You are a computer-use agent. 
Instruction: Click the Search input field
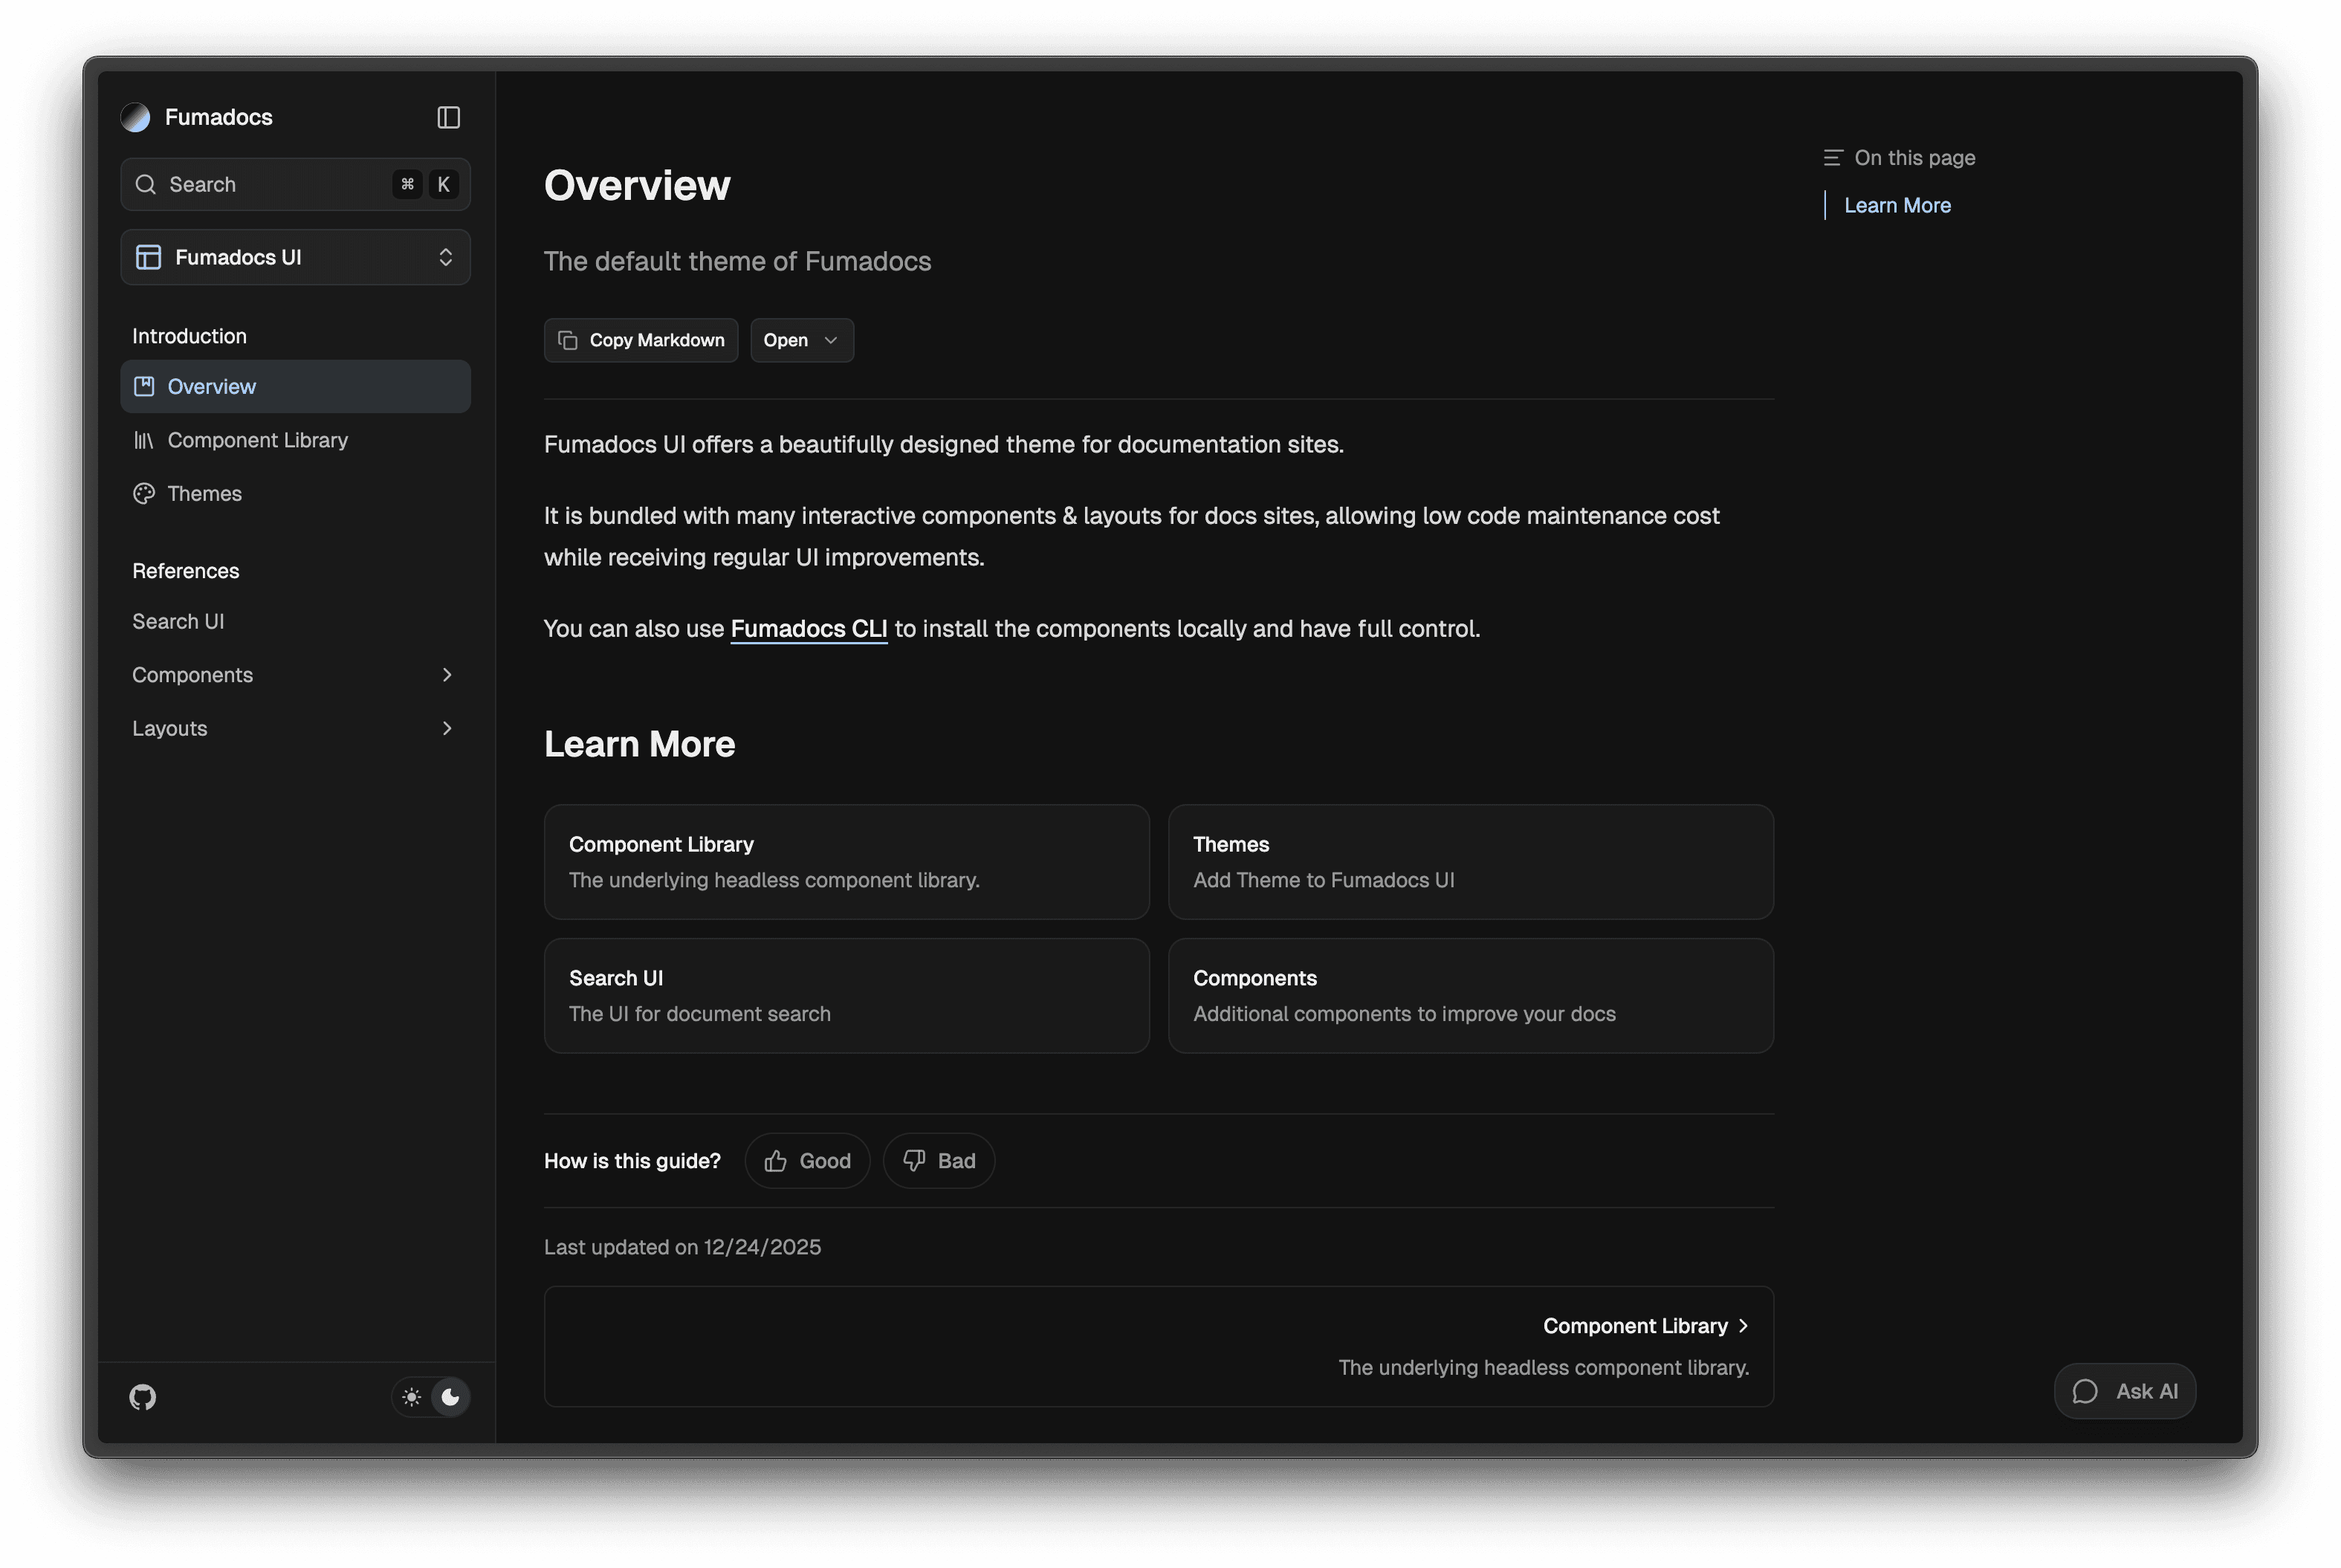tap(270, 184)
